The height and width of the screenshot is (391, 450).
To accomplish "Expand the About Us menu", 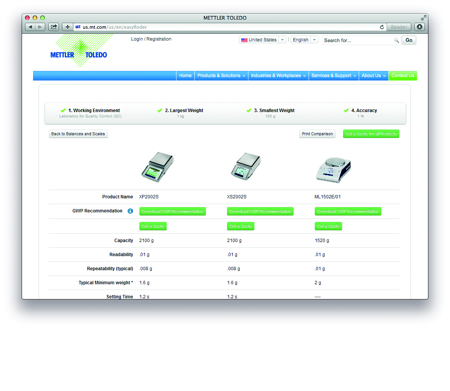I will click(x=374, y=76).
